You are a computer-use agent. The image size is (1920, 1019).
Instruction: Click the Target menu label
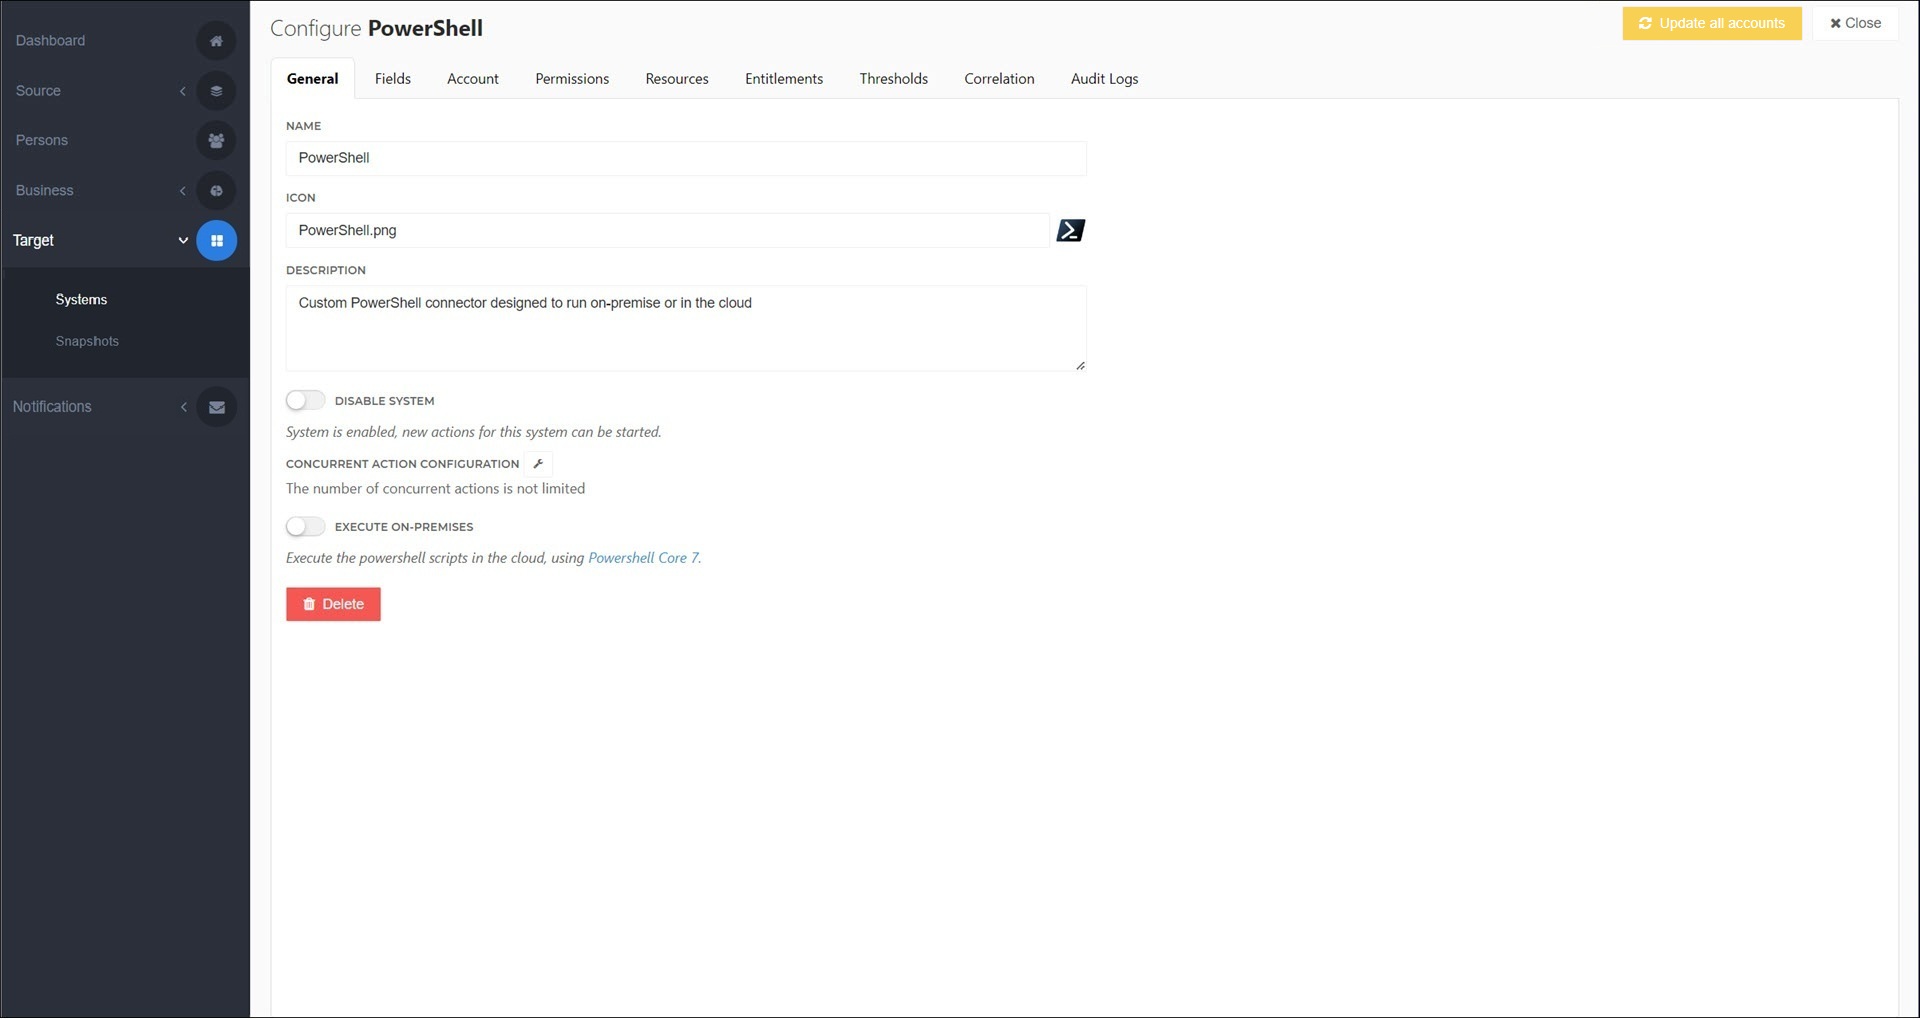[x=33, y=241]
